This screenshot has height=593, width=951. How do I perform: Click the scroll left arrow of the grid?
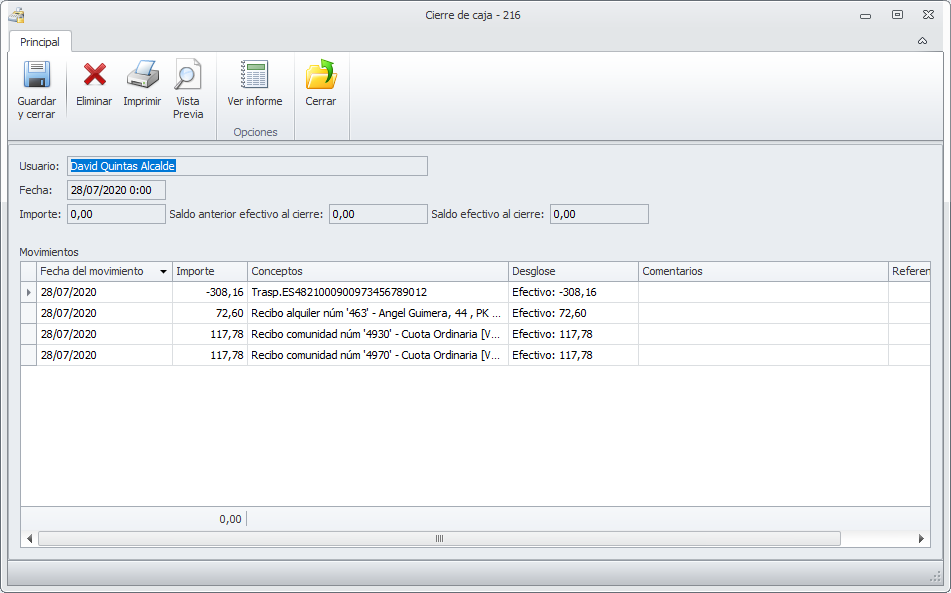pos(29,538)
